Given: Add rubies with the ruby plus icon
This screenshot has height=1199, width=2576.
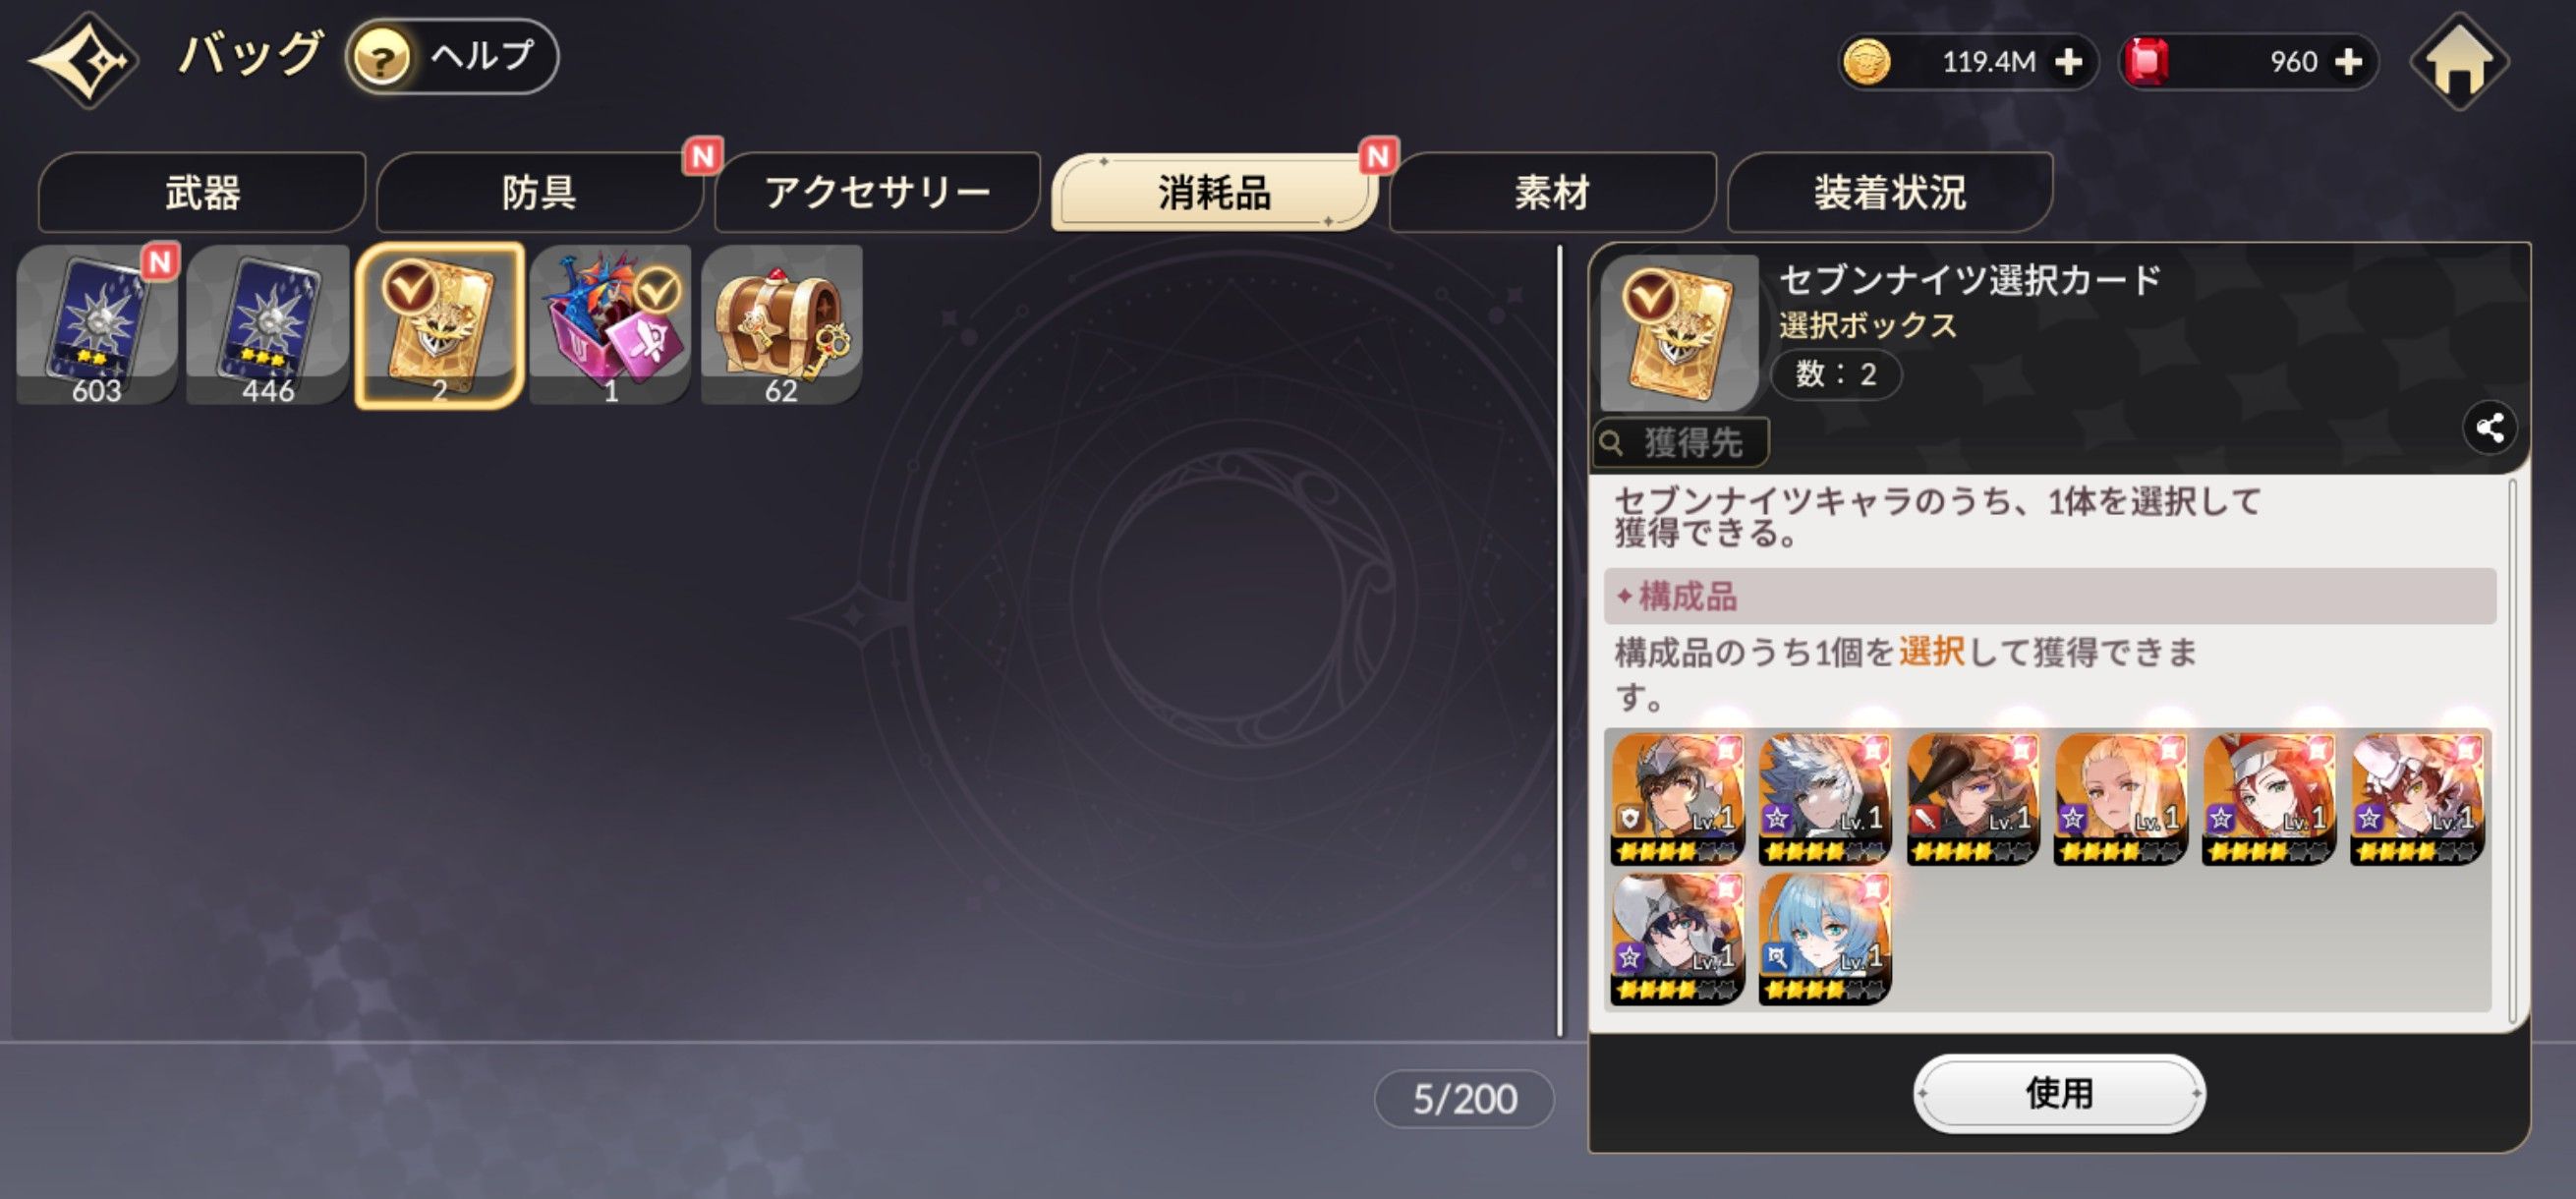Looking at the screenshot, I should click(x=2348, y=62).
